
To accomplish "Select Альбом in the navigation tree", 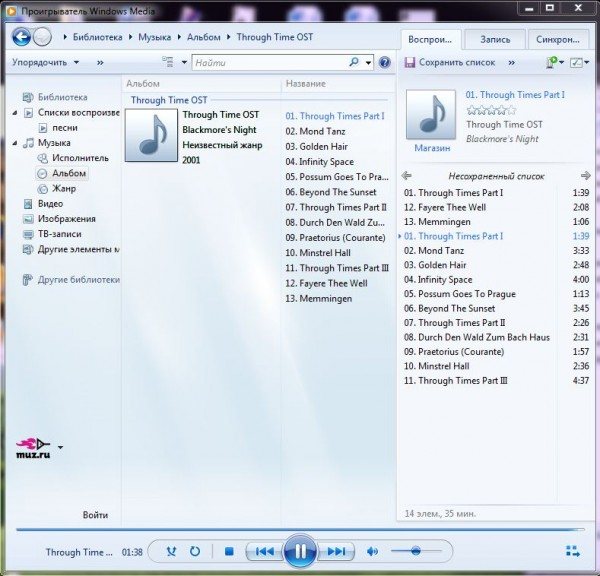I will click(x=69, y=173).
